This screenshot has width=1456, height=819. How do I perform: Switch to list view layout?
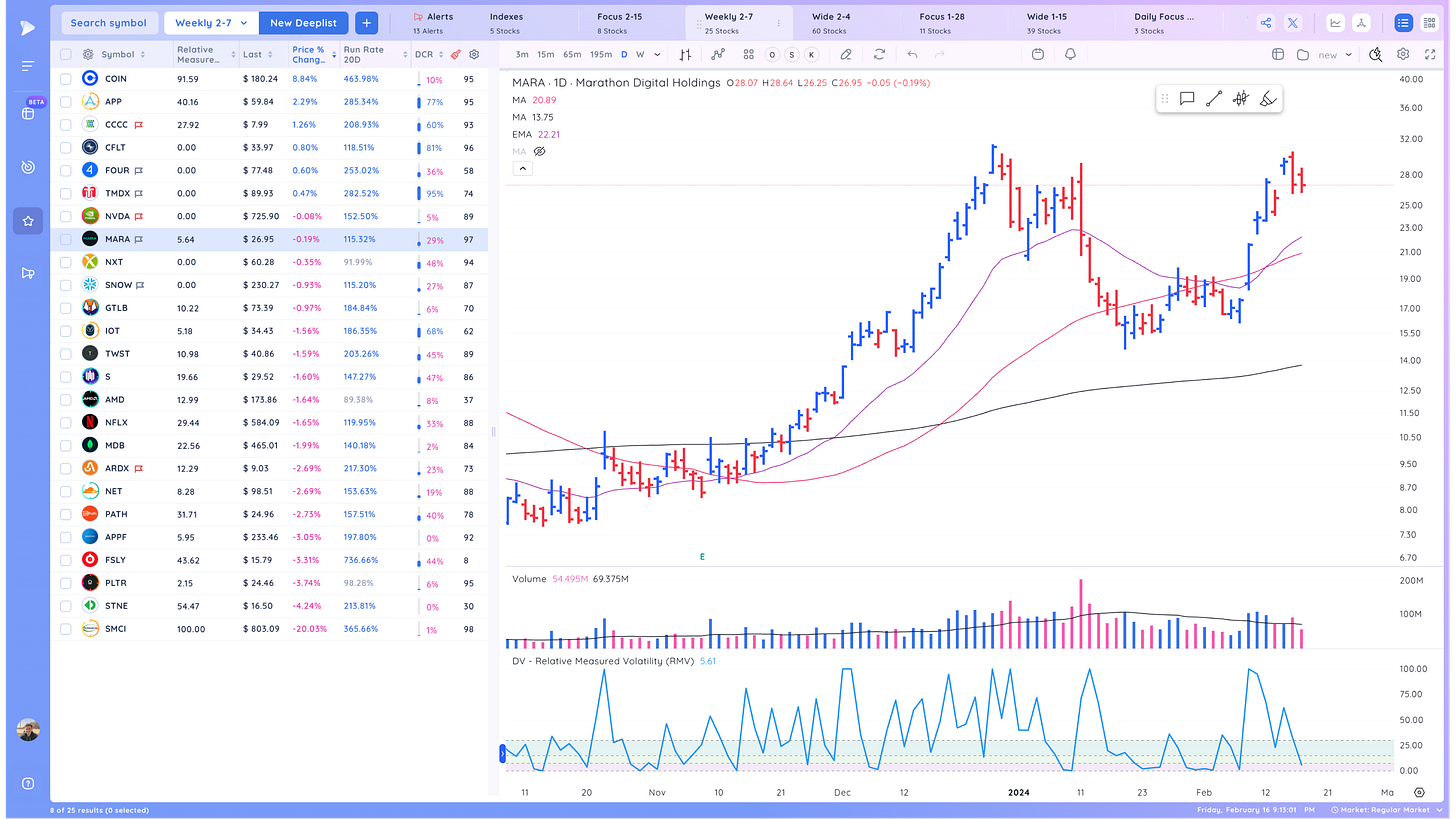coord(1403,23)
